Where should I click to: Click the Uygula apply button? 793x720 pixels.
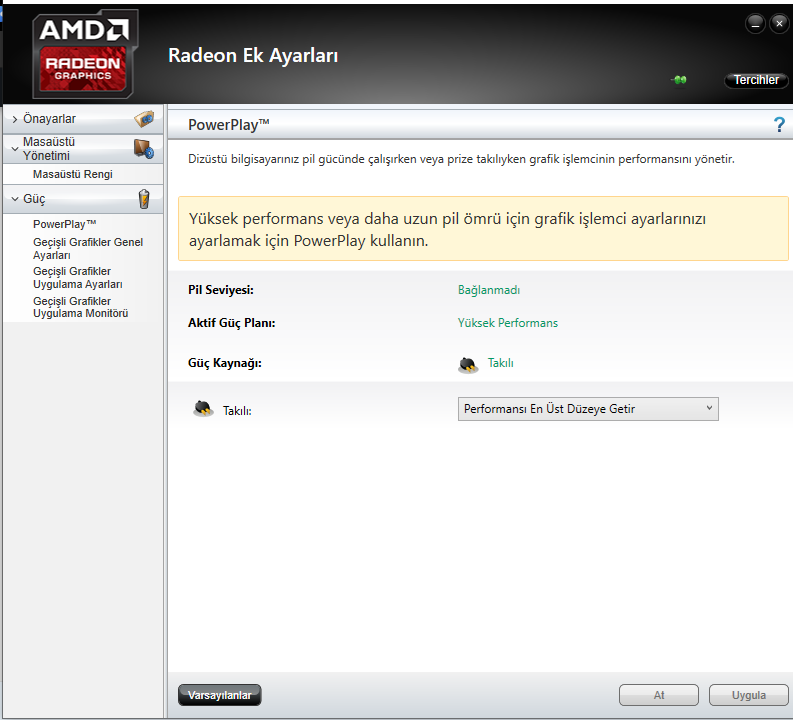pos(748,695)
